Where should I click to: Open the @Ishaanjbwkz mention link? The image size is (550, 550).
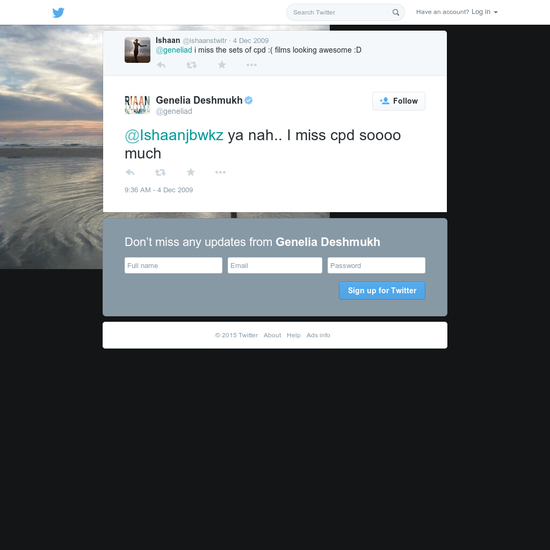pos(174,135)
